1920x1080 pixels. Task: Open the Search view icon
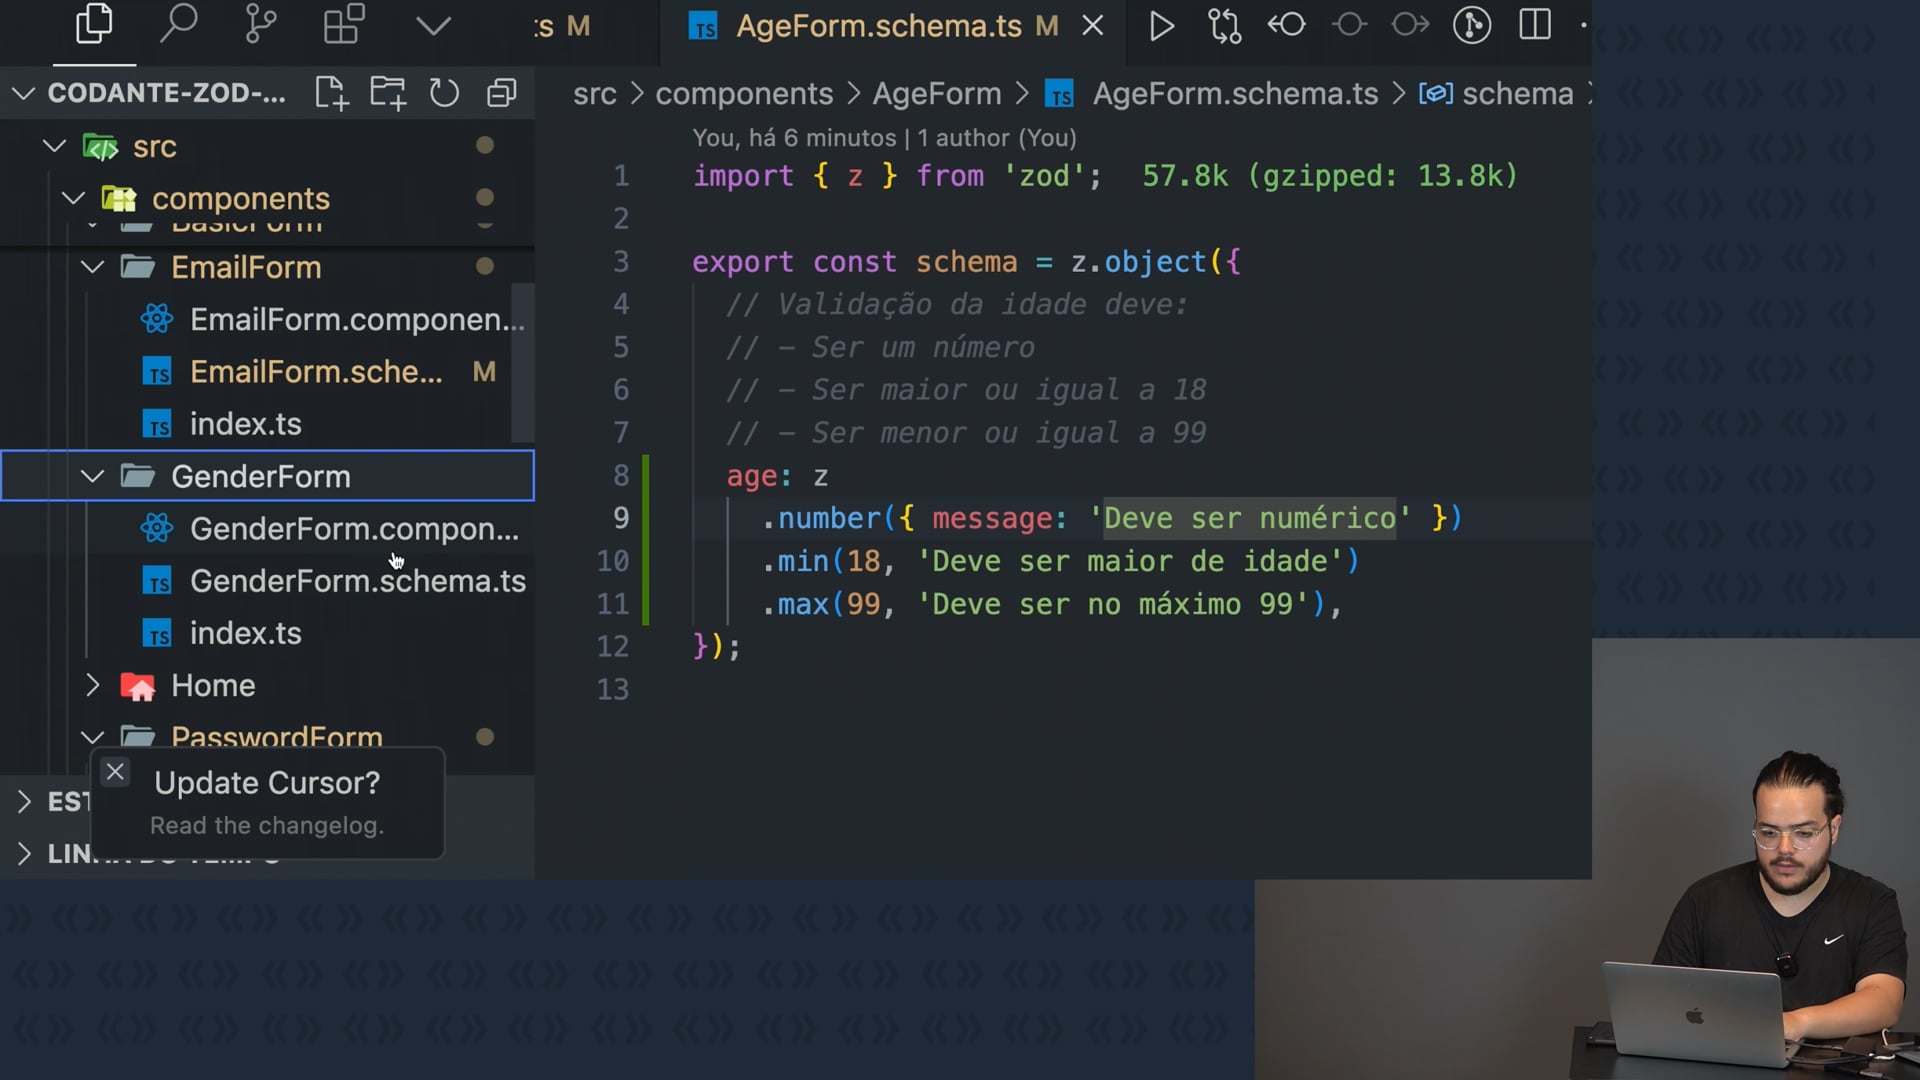point(178,25)
